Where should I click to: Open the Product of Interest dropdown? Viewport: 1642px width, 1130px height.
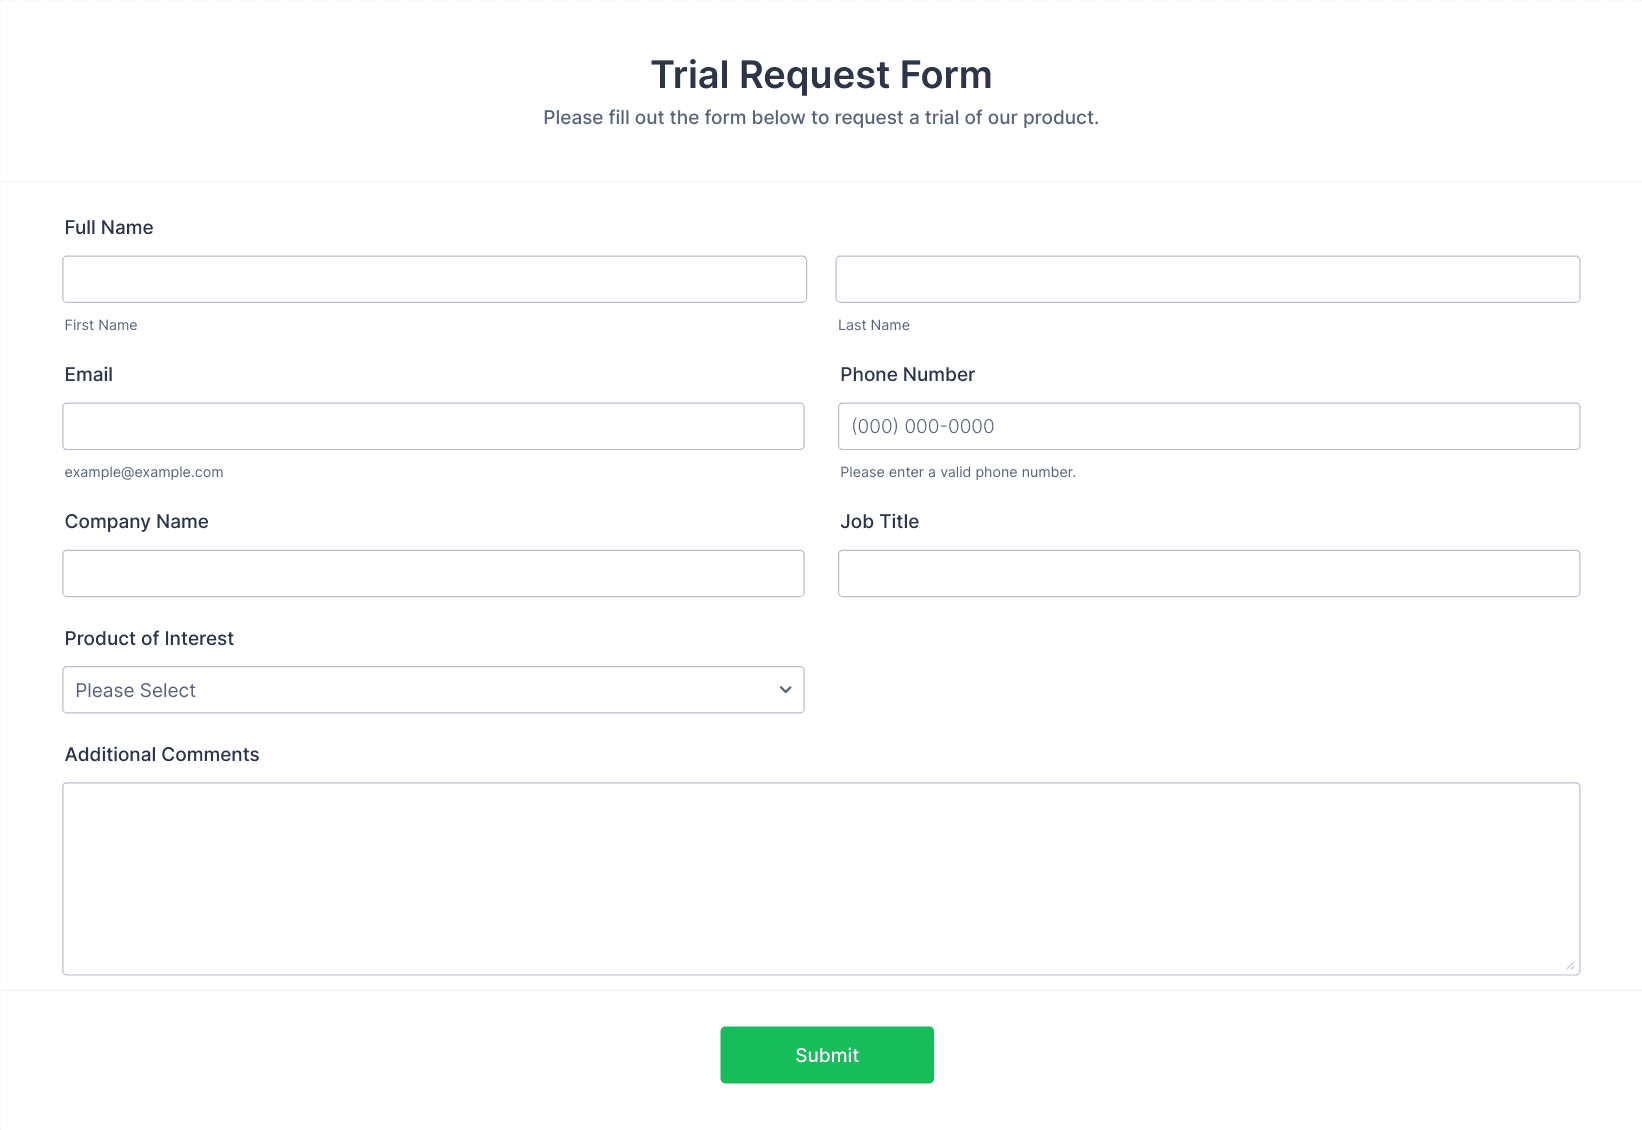click(433, 690)
